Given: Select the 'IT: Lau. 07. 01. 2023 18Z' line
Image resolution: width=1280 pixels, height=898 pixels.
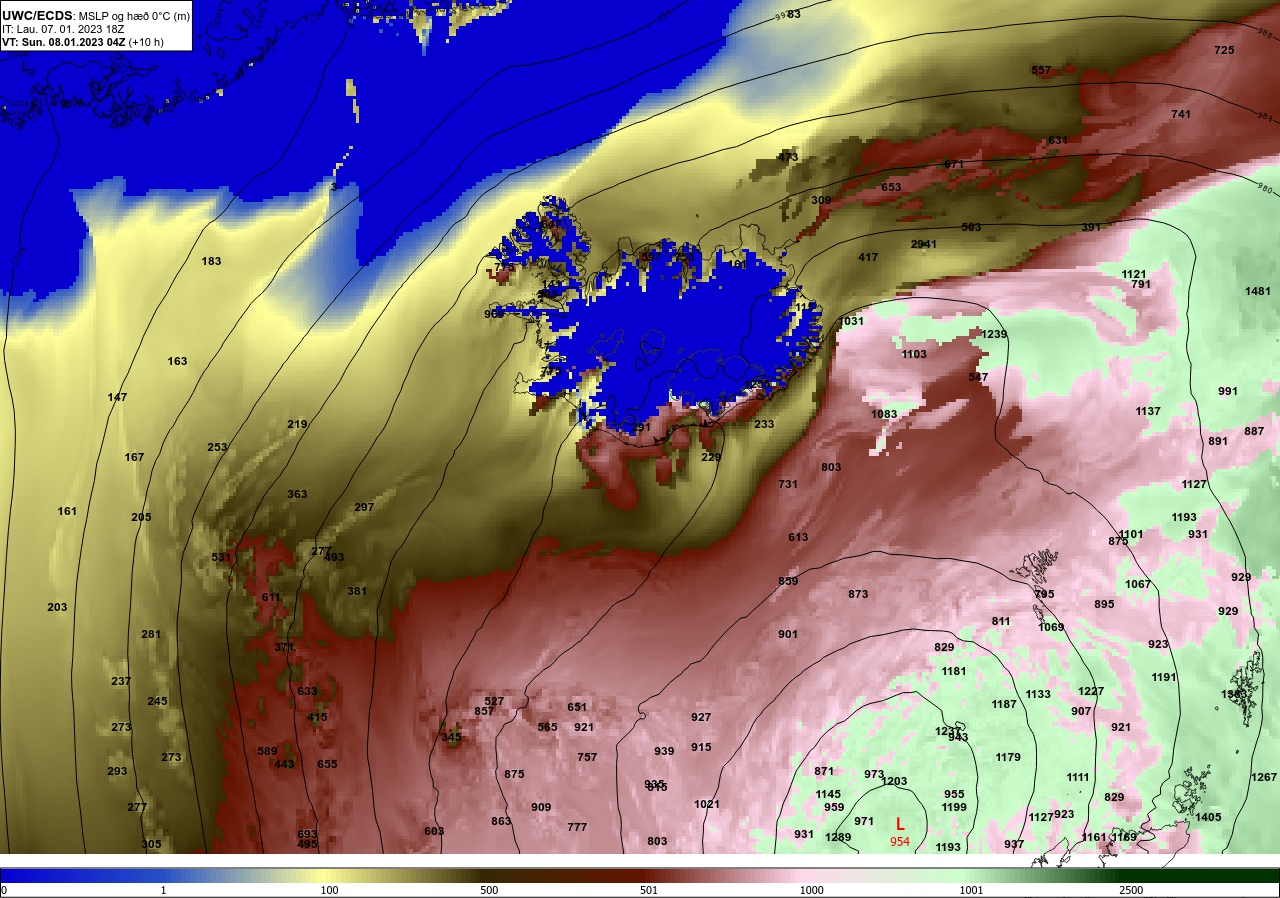Looking at the screenshot, I should coord(62,29).
